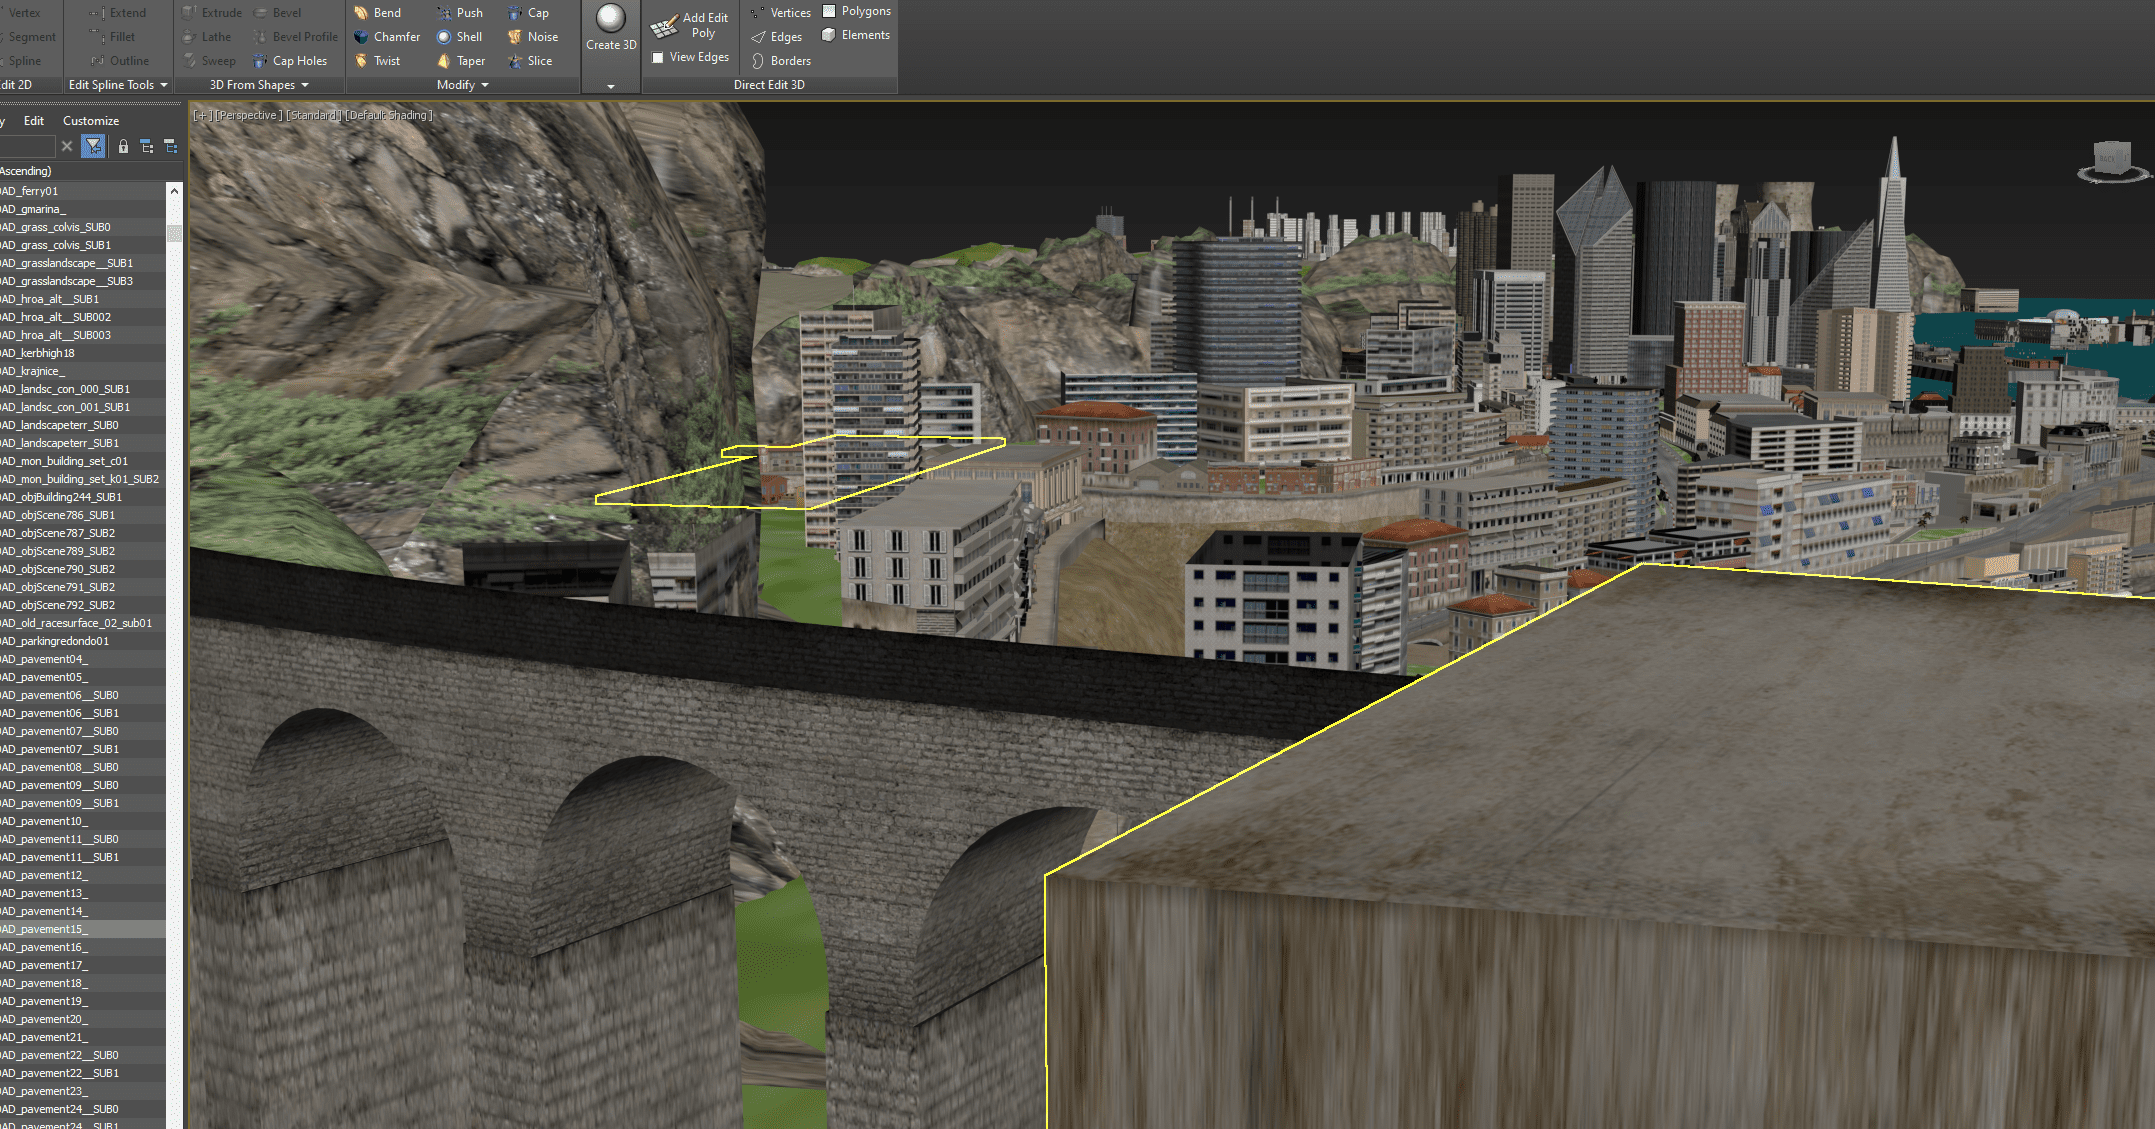The width and height of the screenshot is (2155, 1129).
Task: Open the Perspective viewport label menu
Action: [249, 116]
